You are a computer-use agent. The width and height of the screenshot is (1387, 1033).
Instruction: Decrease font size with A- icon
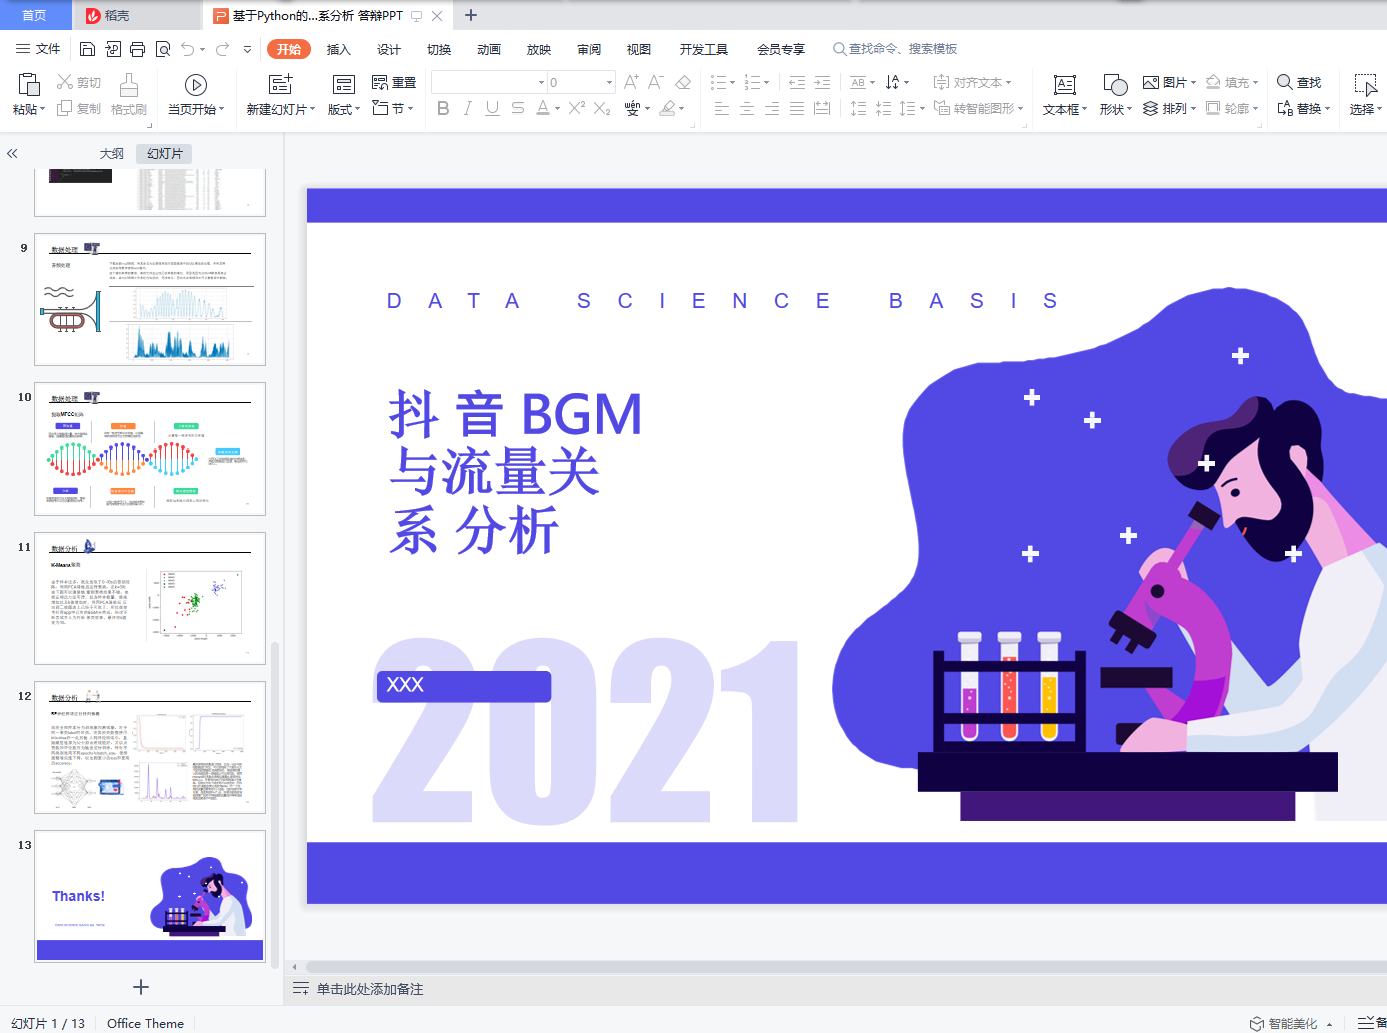click(656, 82)
